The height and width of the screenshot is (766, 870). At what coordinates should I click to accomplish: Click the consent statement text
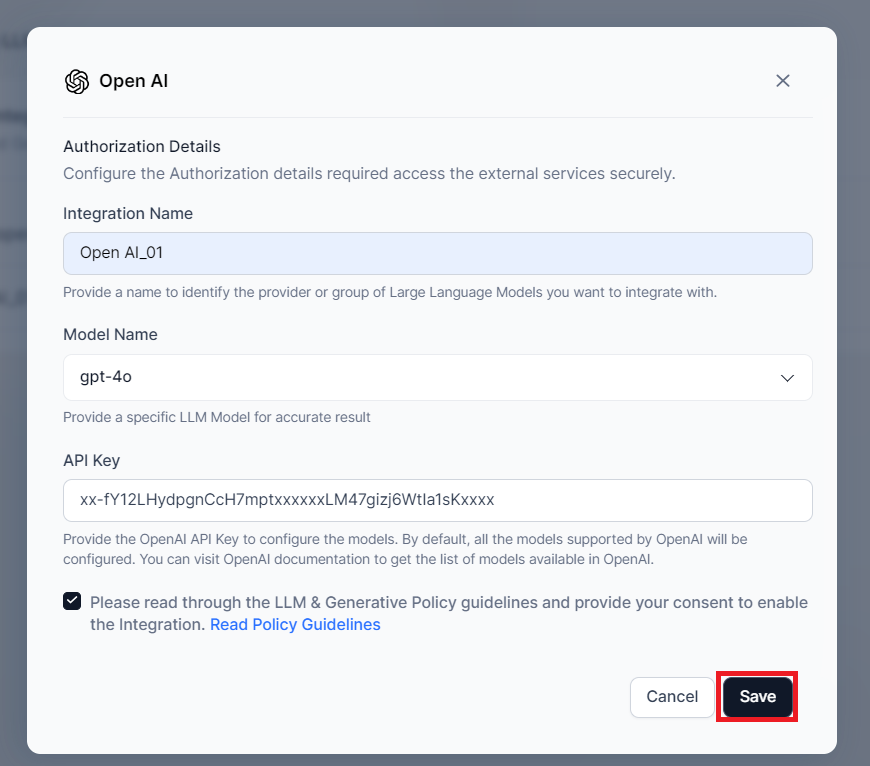tap(448, 603)
